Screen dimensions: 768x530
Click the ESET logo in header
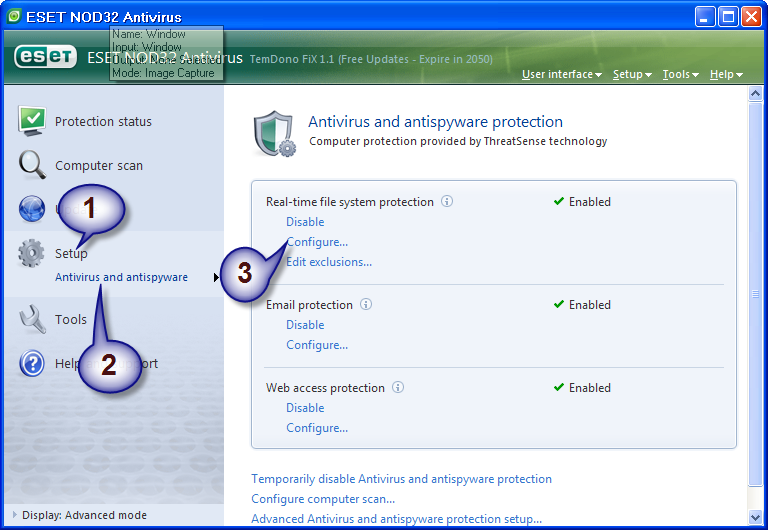(x=46, y=57)
